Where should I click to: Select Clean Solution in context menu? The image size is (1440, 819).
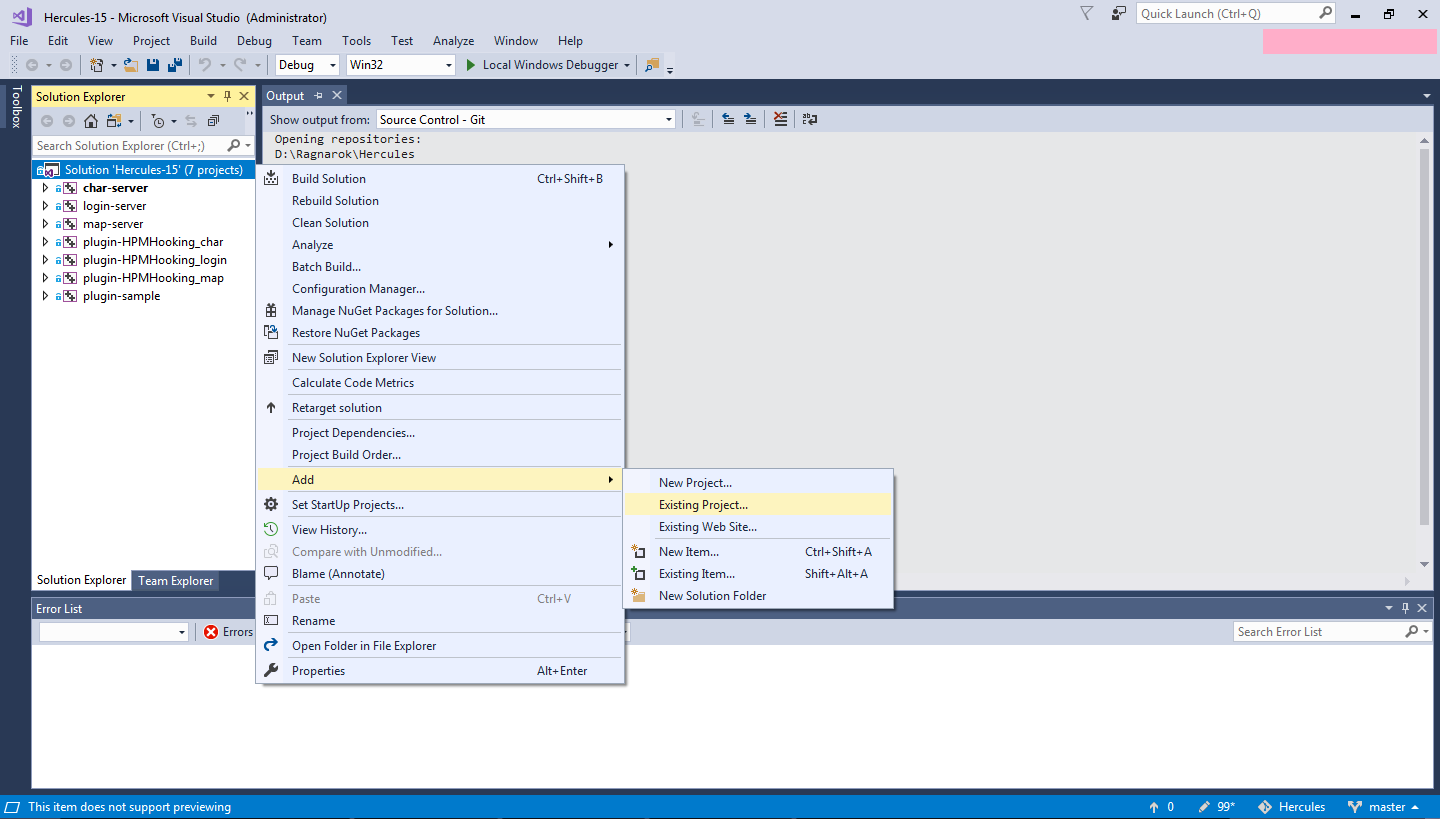(441, 223)
